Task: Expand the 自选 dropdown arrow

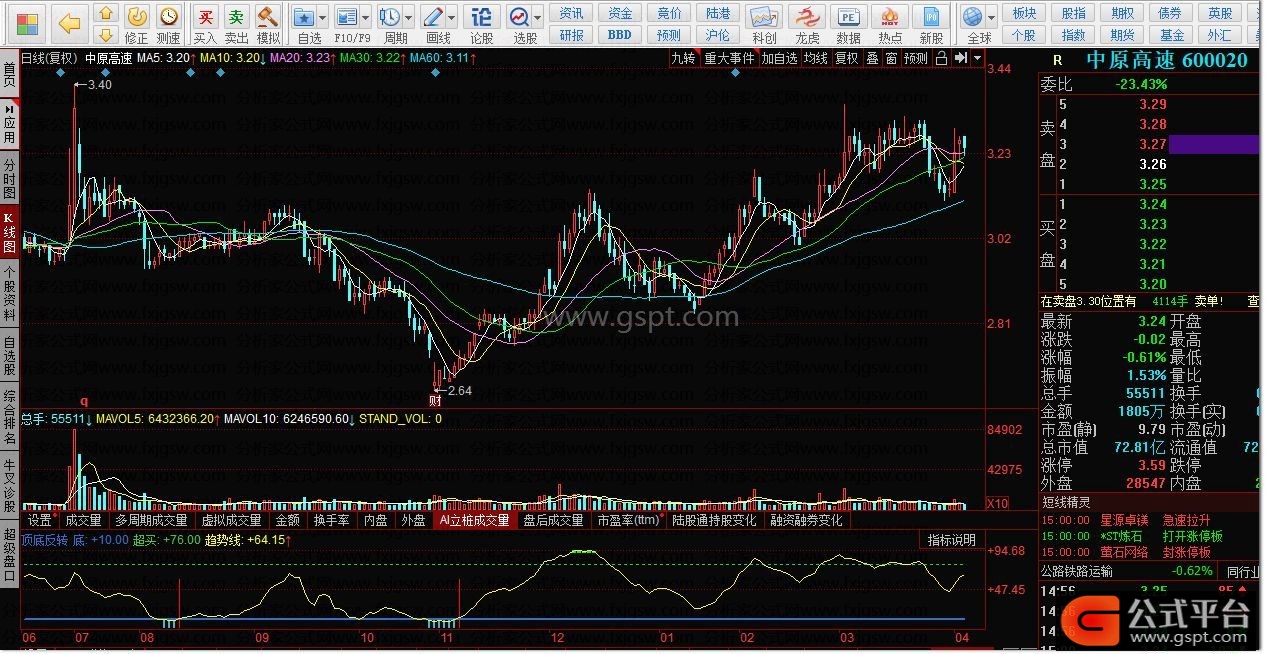Action: click(324, 18)
